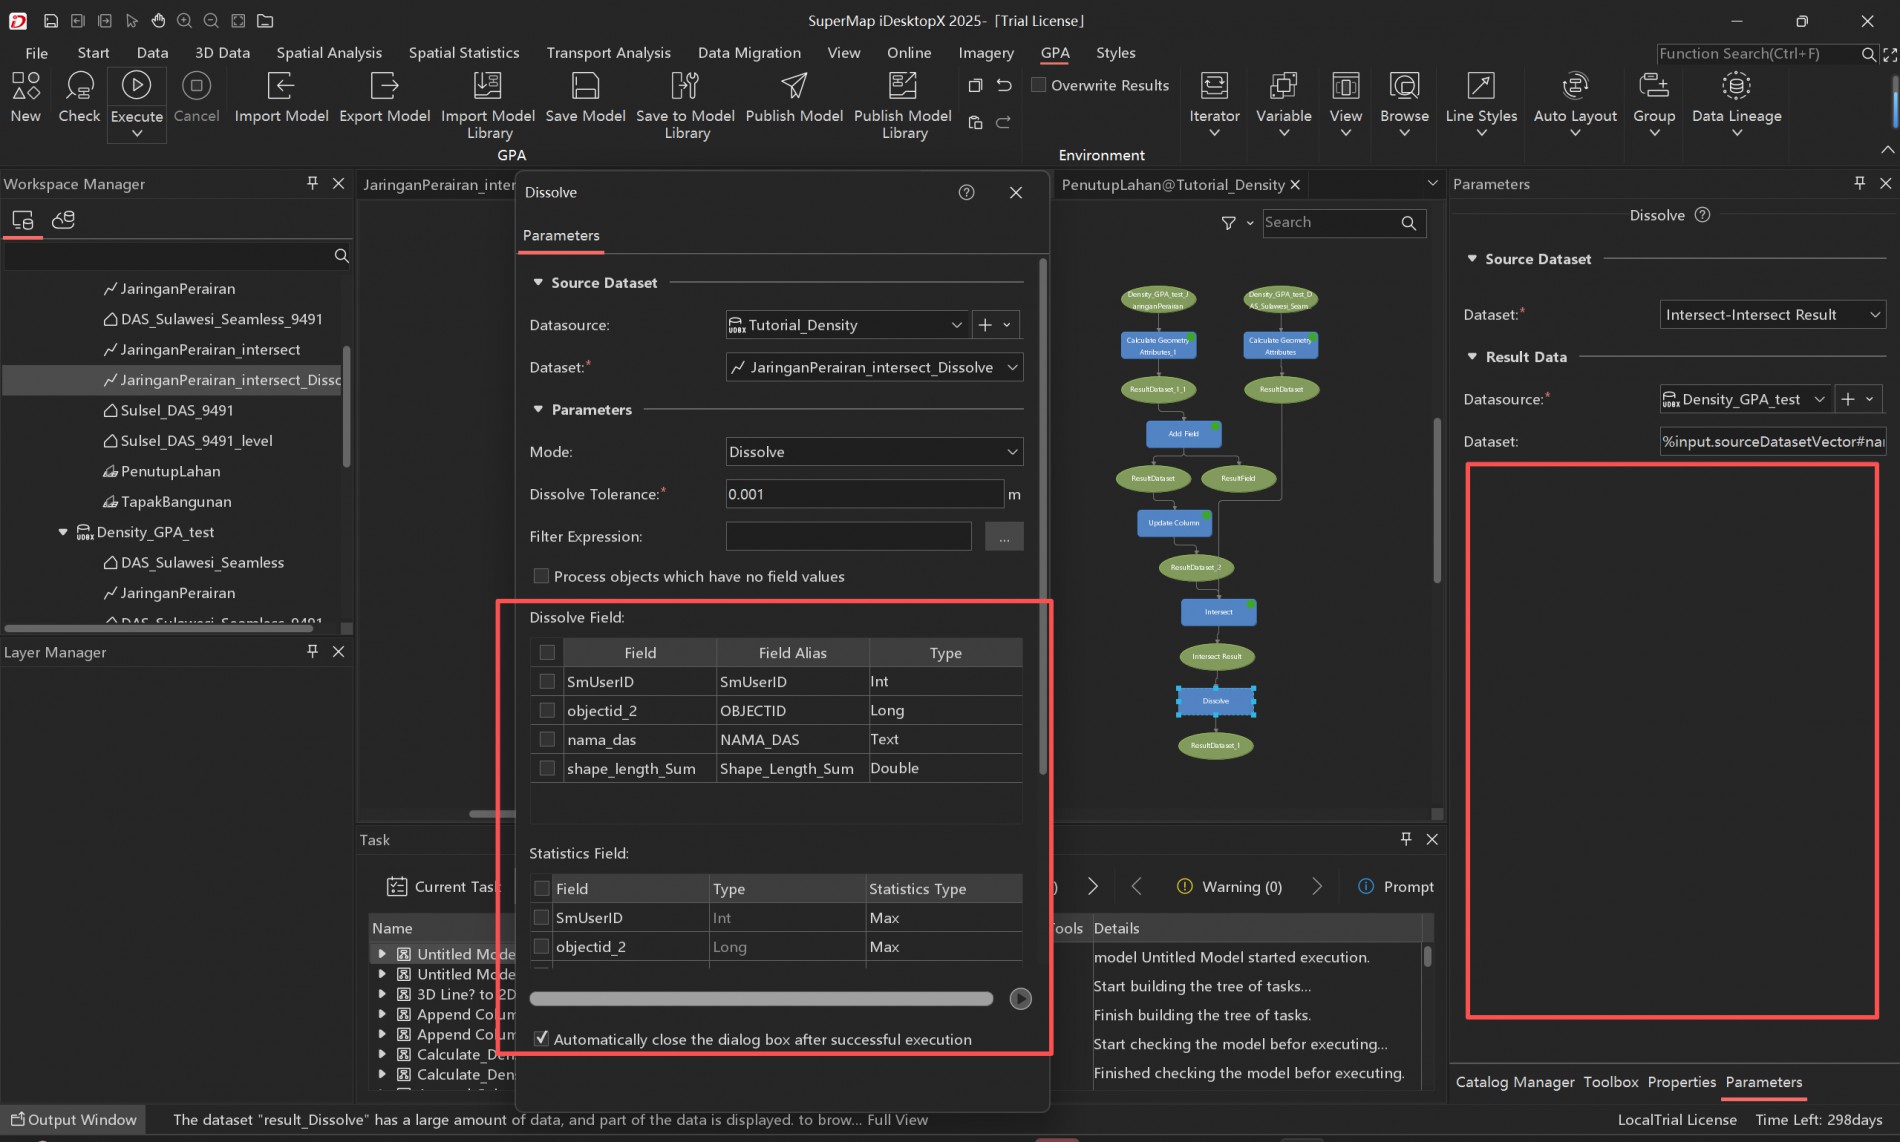Click the Output Window button
Viewport: 1900px width, 1142px height.
pyautogui.click(x=73, y=1119)
